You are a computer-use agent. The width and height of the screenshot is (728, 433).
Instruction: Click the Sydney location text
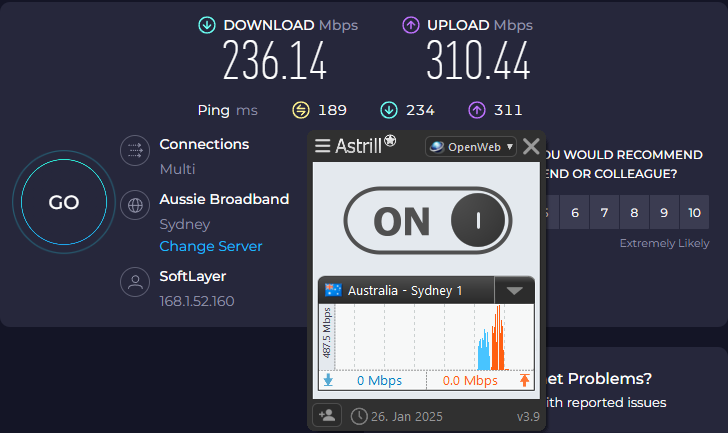185,225
